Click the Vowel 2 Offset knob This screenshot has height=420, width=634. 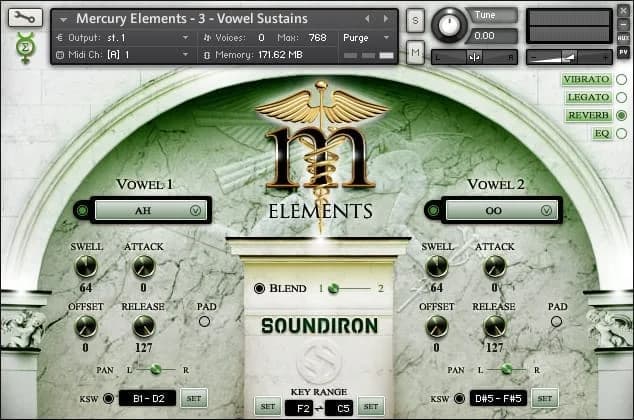[x=437, y=326]
